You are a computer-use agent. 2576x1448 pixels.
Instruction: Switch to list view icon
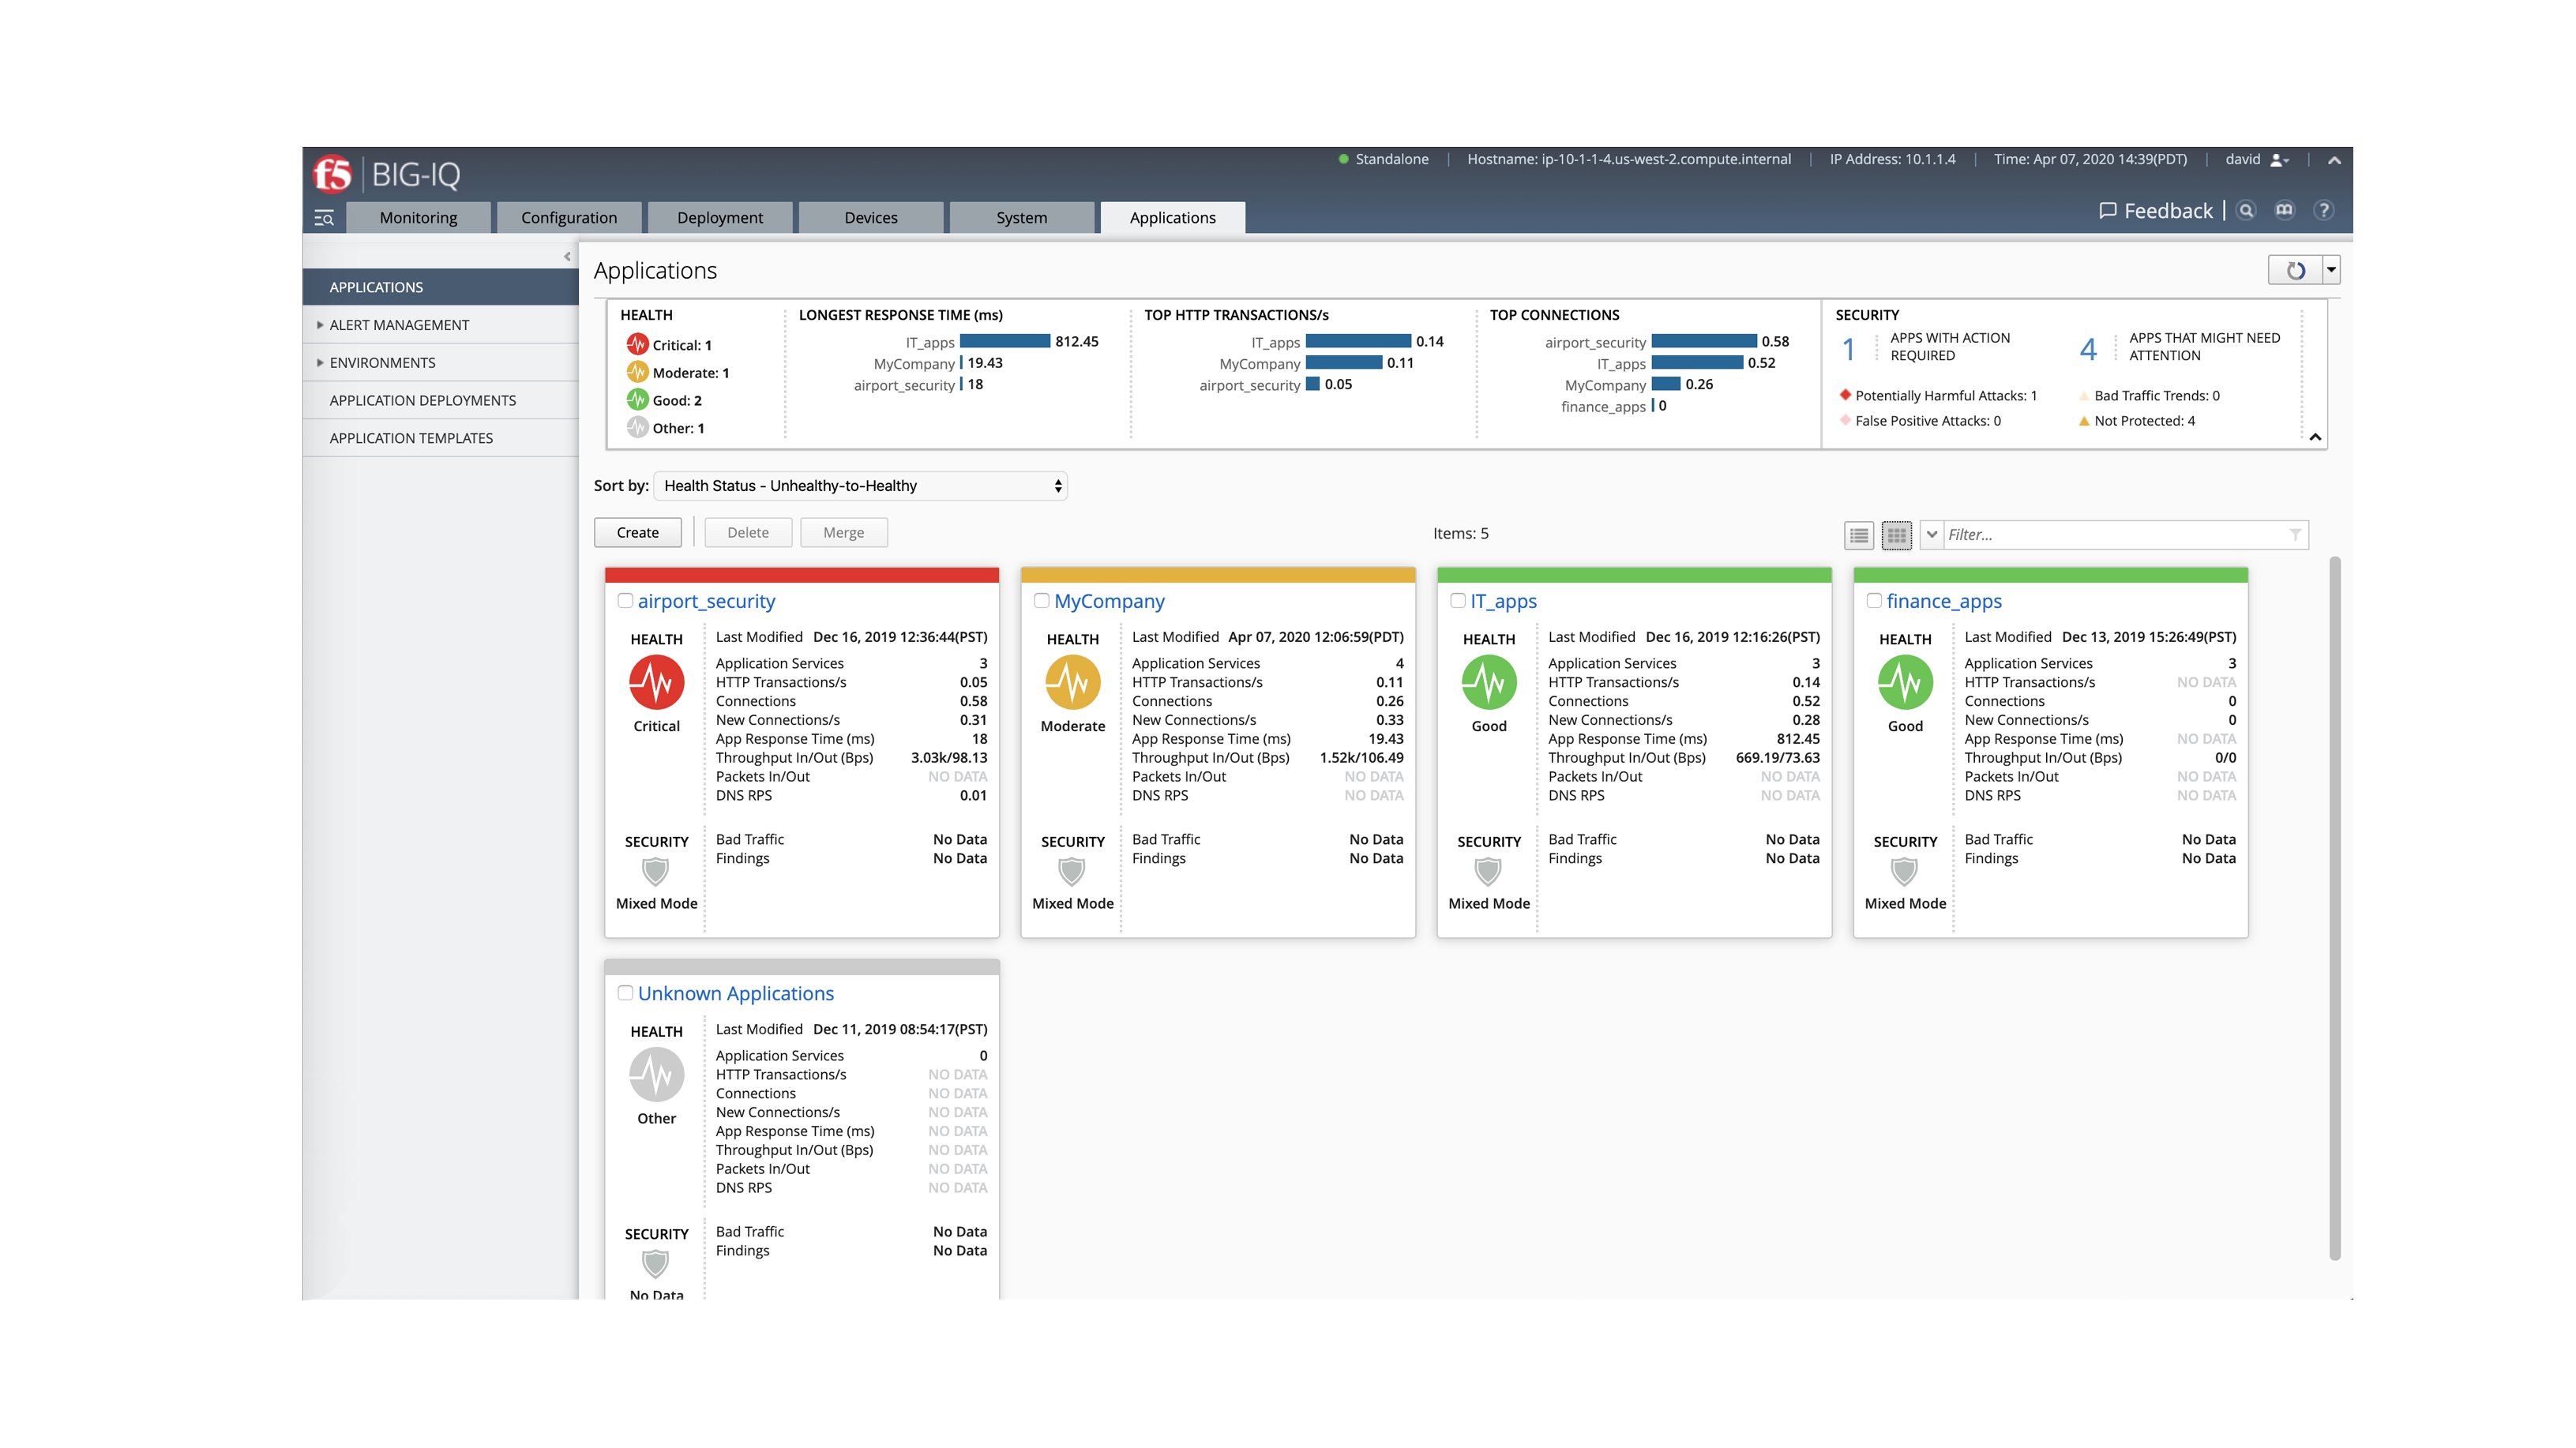point(1859,535)
